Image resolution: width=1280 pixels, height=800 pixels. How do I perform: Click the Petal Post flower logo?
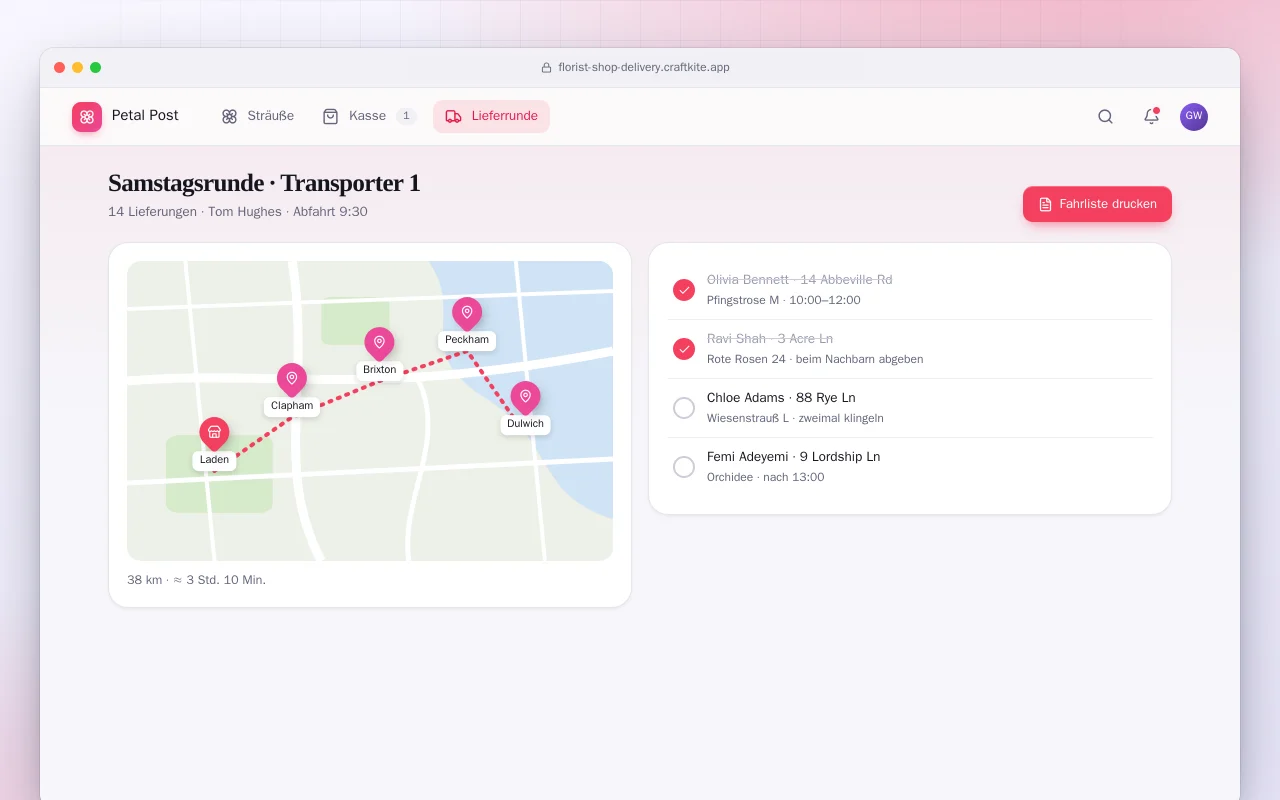[x=87, y=117]
